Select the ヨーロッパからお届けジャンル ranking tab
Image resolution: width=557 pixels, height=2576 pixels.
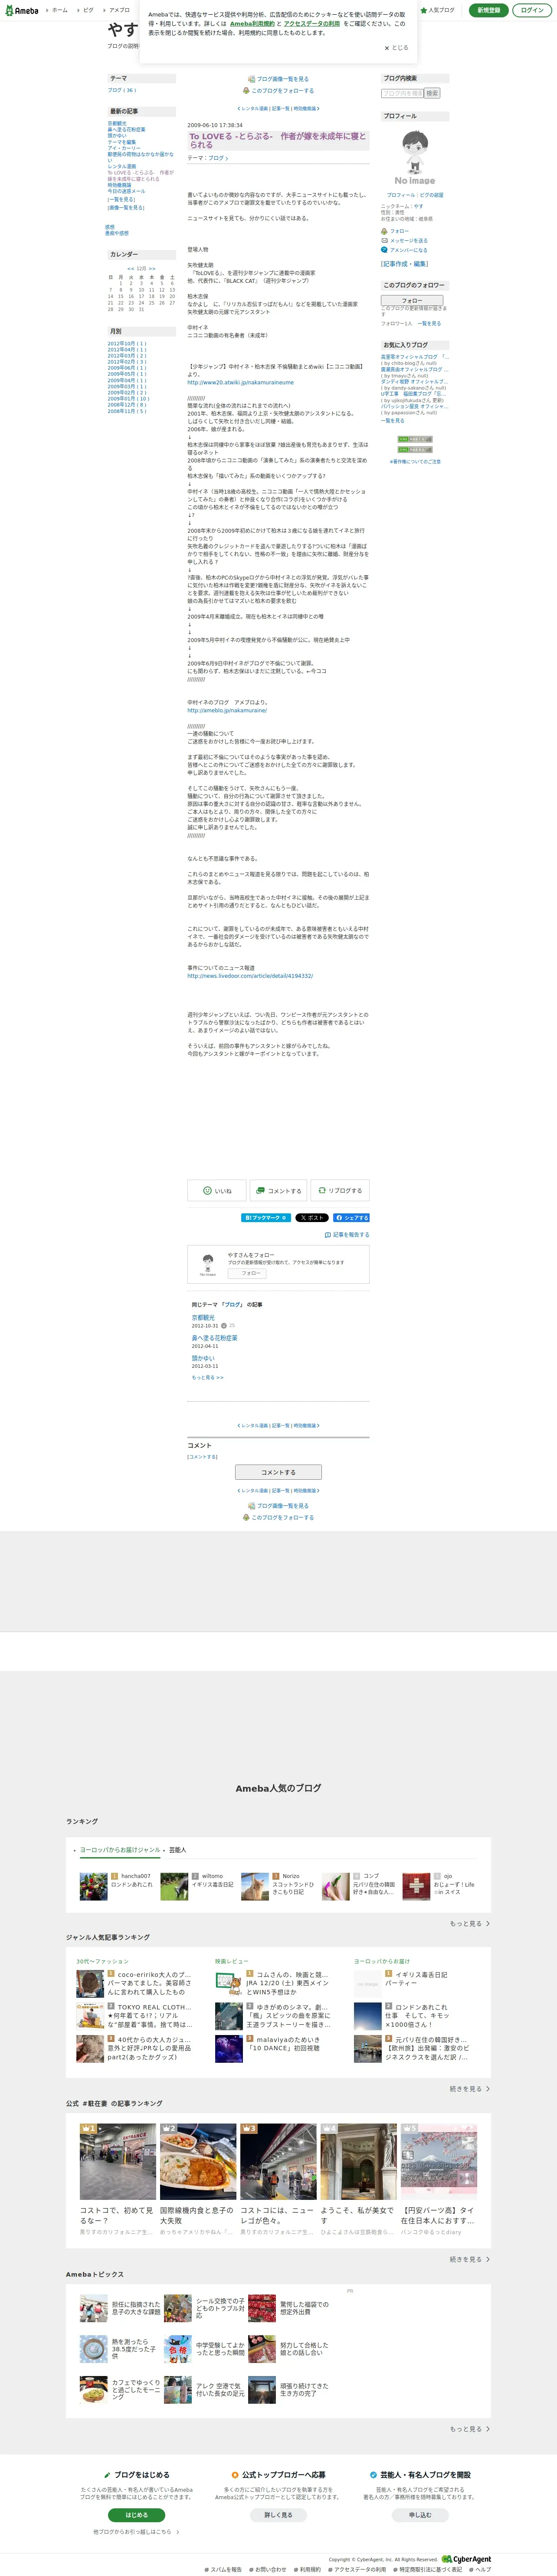point(120,1850)
